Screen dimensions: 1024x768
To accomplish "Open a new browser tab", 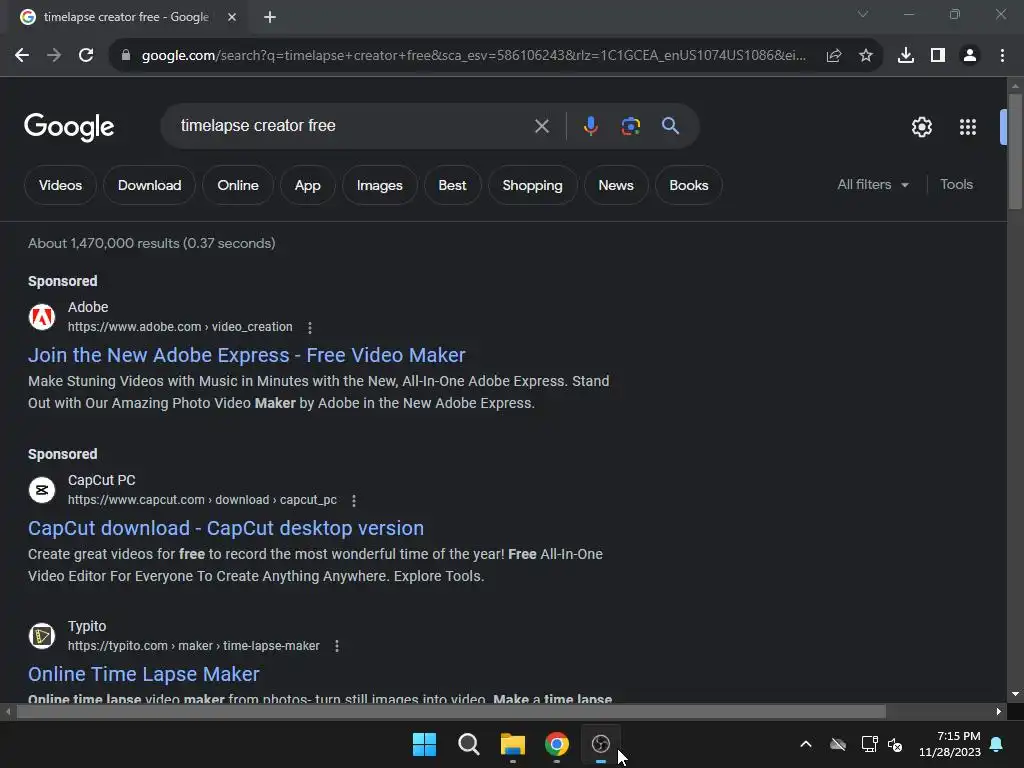I will (x=270, y=17).
